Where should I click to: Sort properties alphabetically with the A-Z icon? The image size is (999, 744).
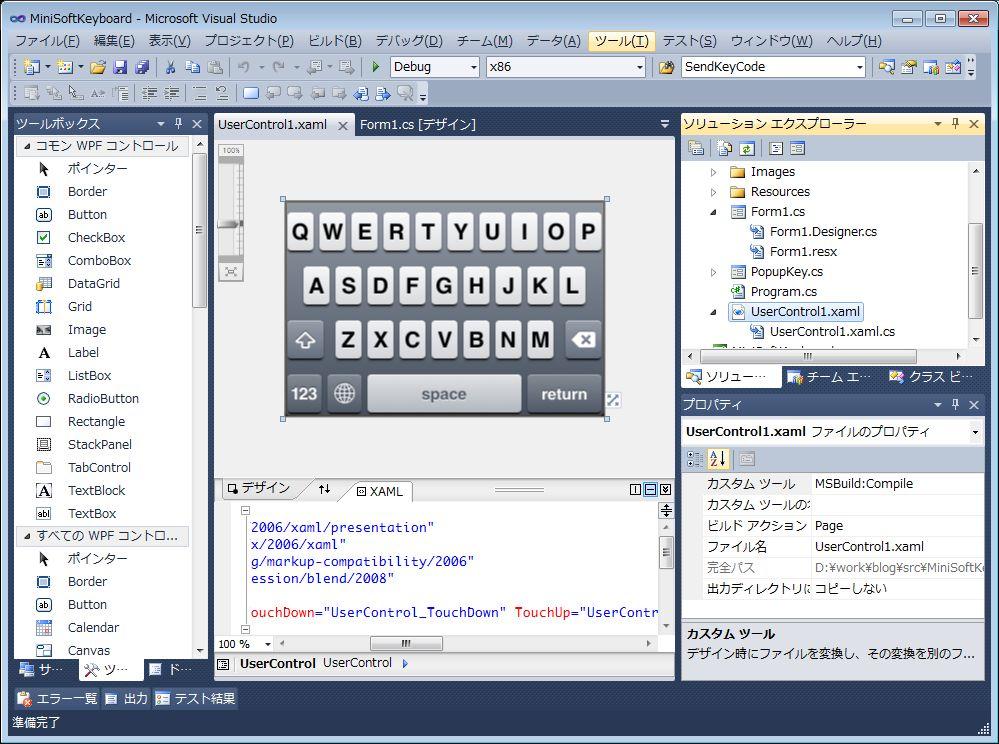click(718, 459)
